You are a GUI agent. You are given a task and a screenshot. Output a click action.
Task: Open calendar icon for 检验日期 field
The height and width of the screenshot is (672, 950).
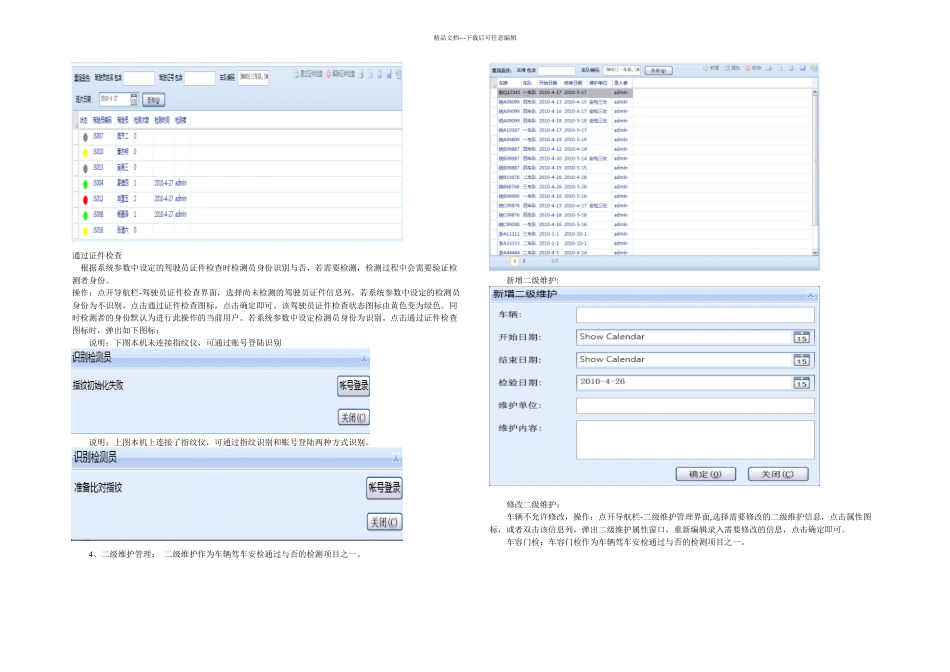coord(801,382)
